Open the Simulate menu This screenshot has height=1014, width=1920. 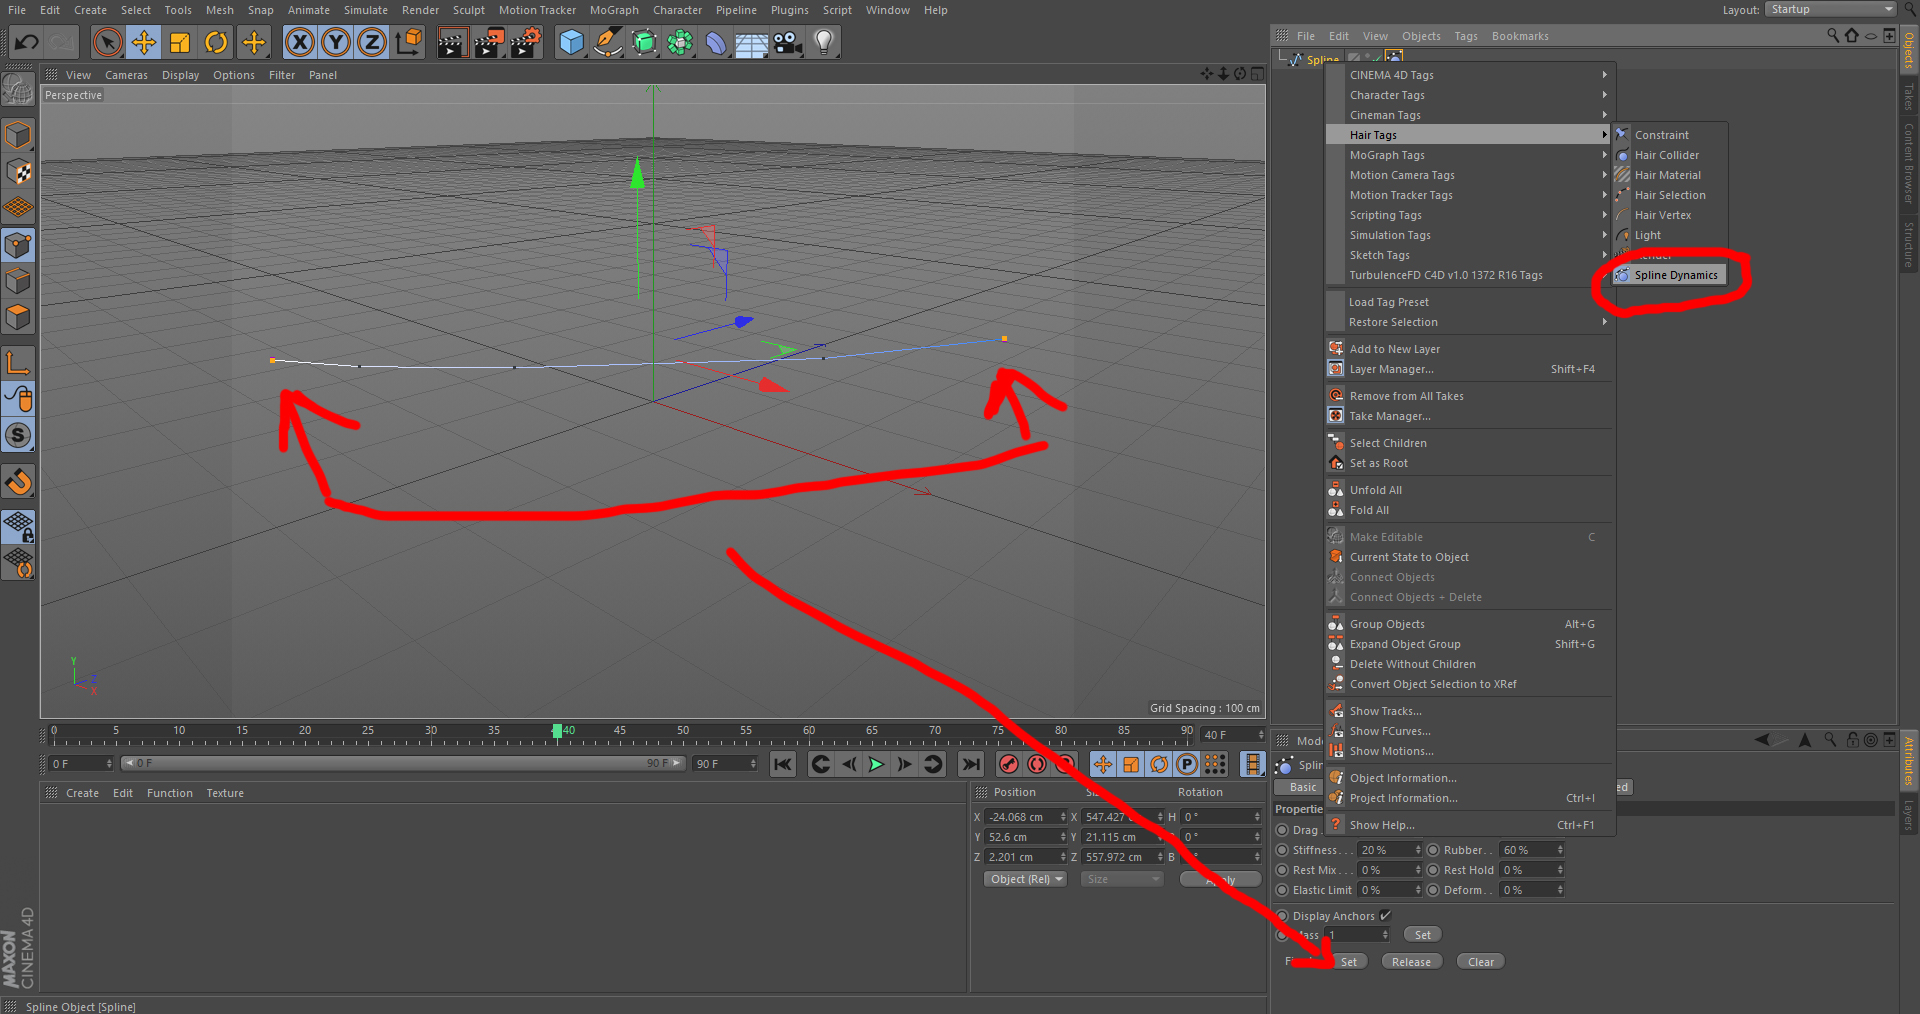pos(366,10)
